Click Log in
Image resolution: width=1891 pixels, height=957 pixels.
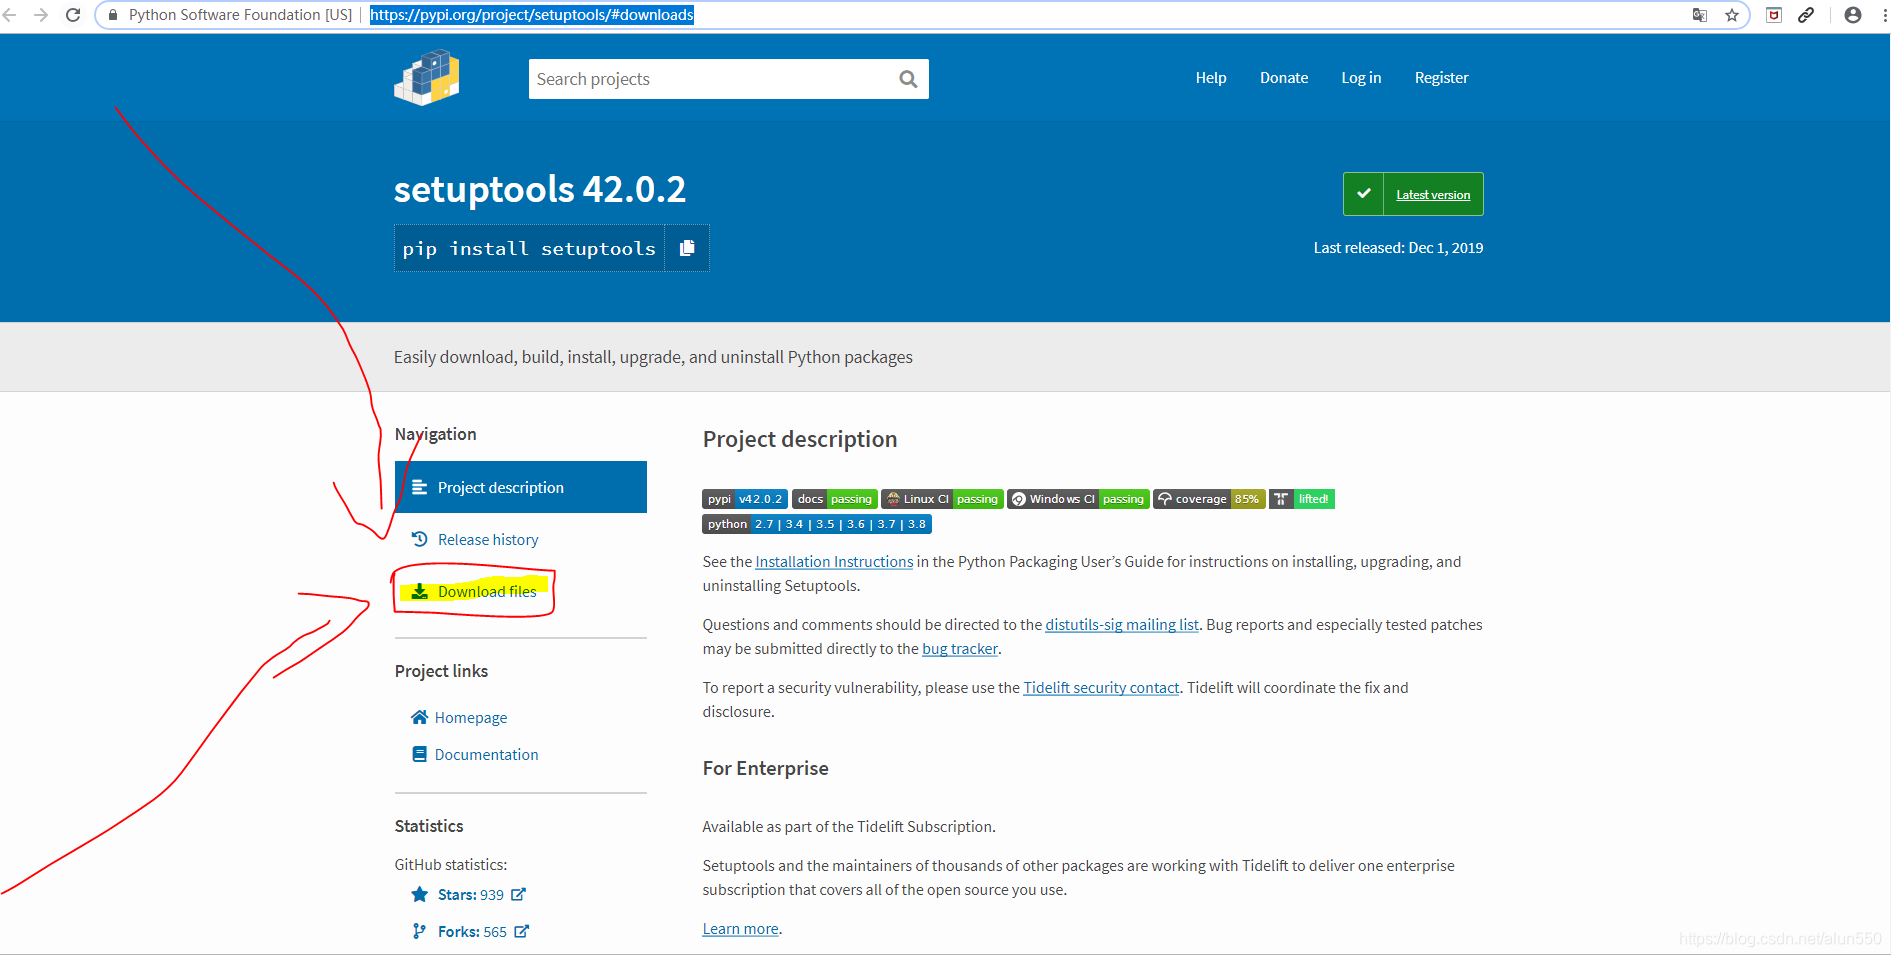1361,78
